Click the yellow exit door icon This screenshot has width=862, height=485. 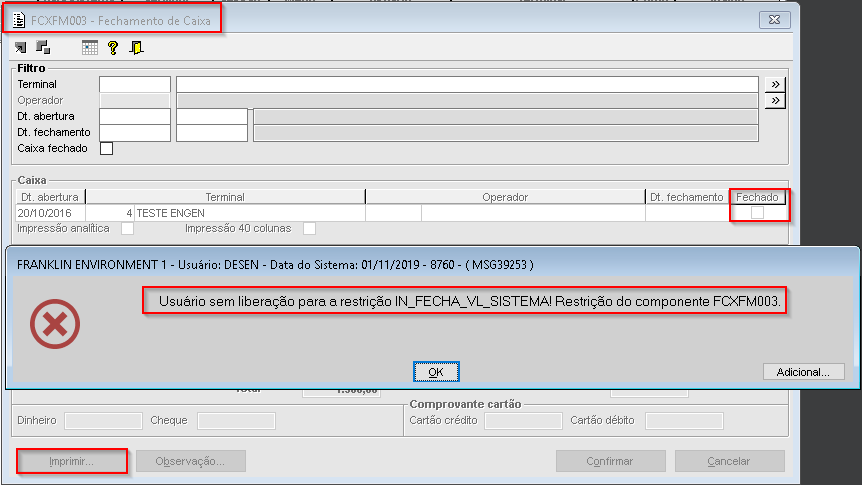[136, 48]
